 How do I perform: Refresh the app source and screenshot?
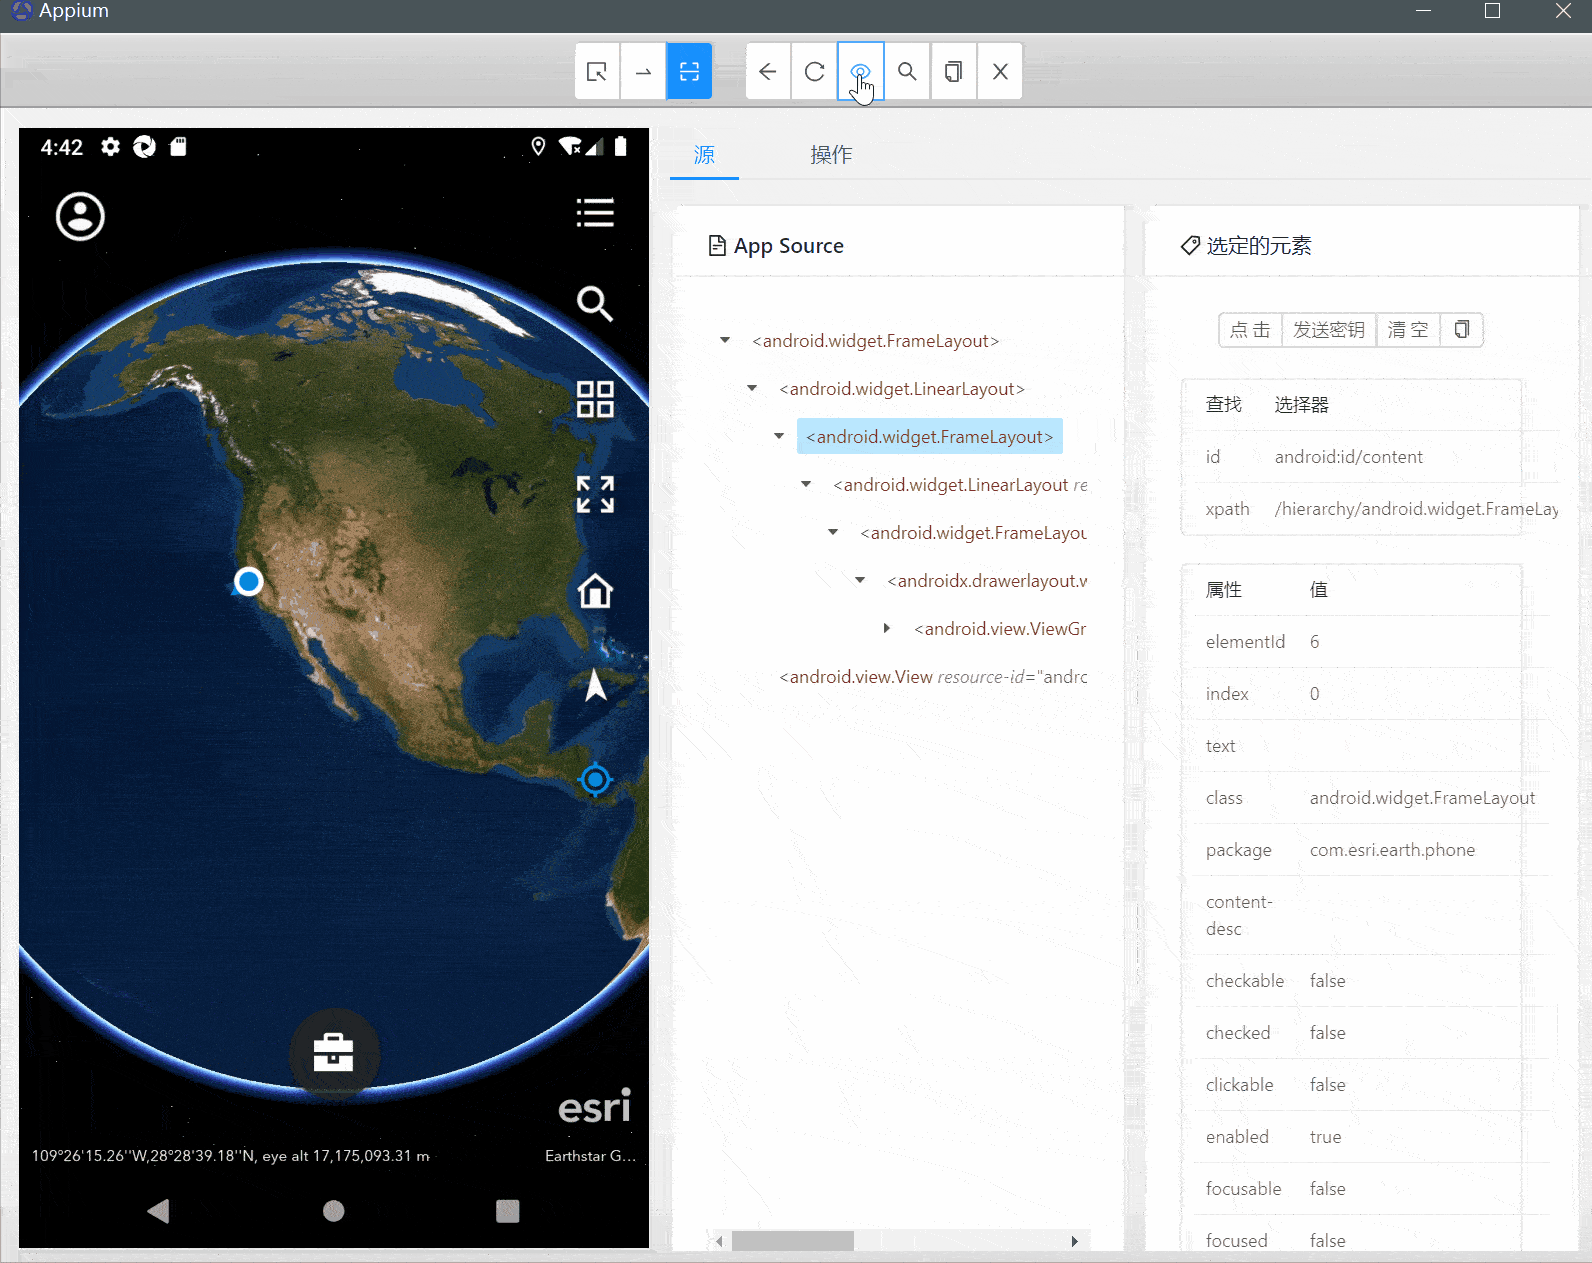(814, 71)
